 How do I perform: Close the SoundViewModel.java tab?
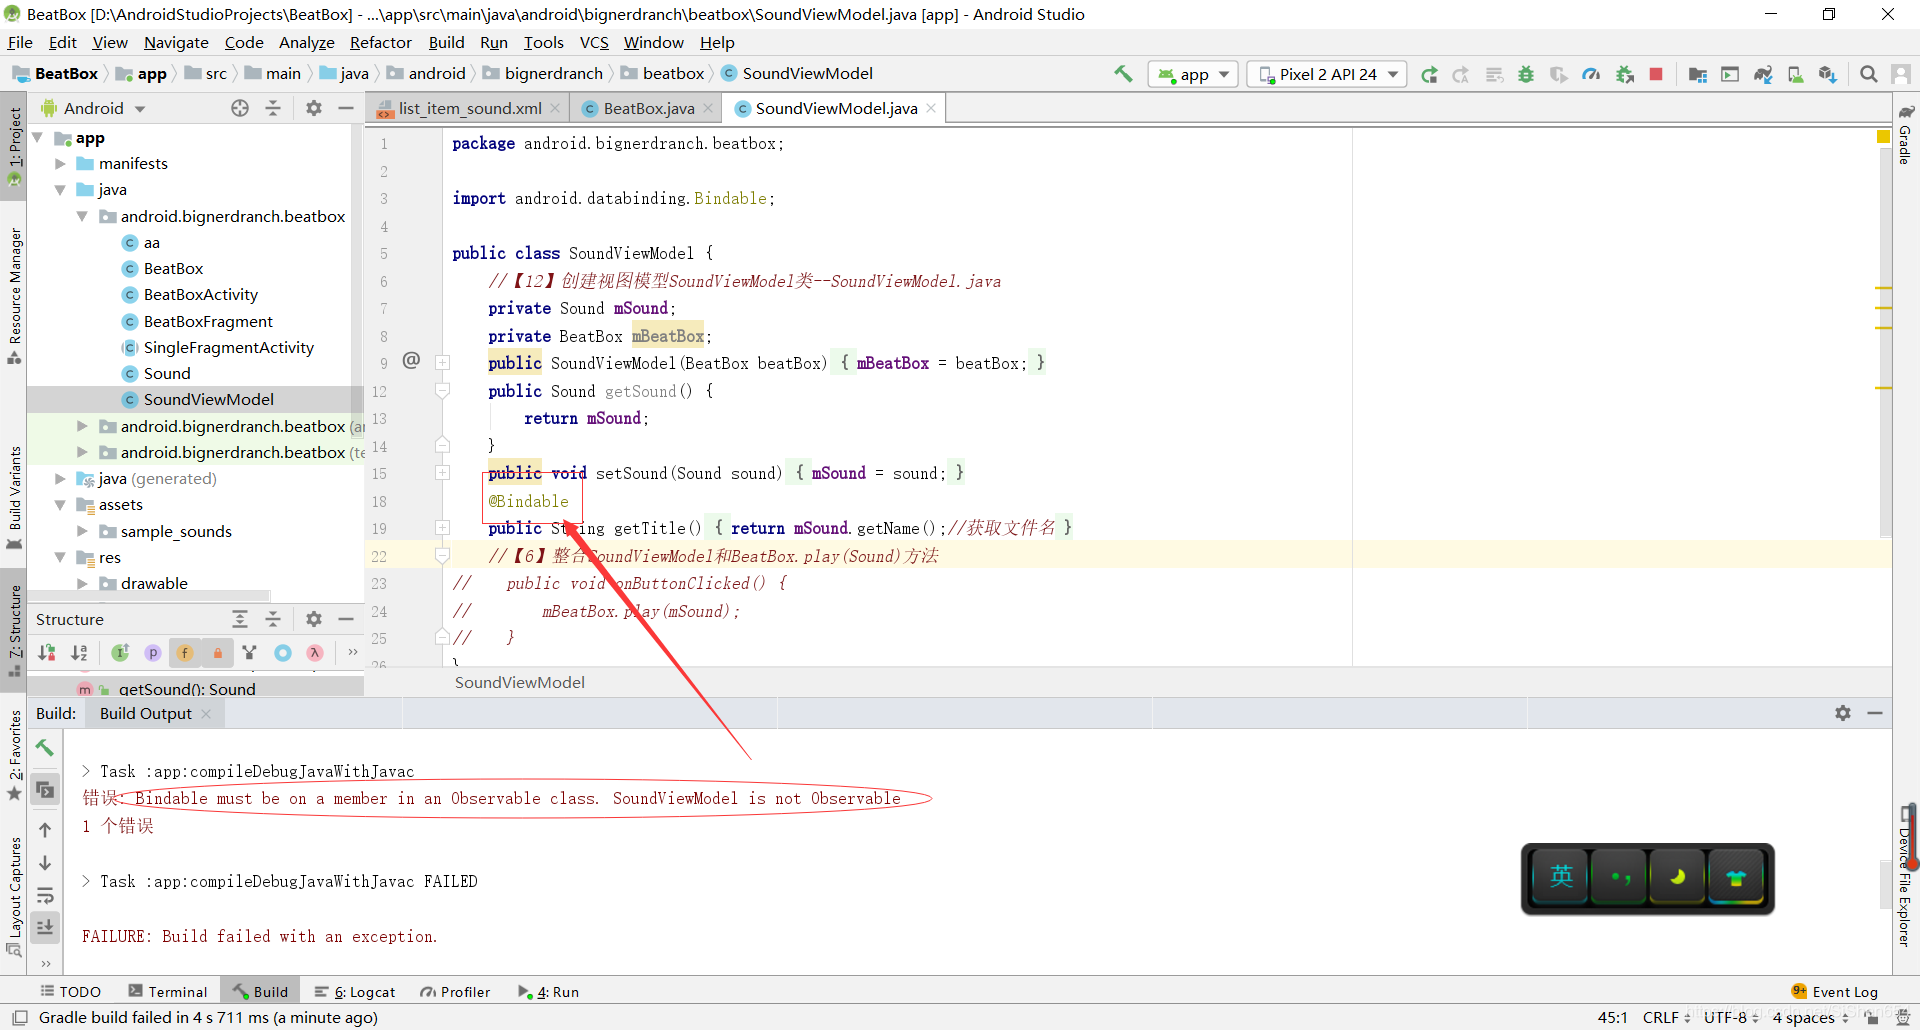pos(931,108)
